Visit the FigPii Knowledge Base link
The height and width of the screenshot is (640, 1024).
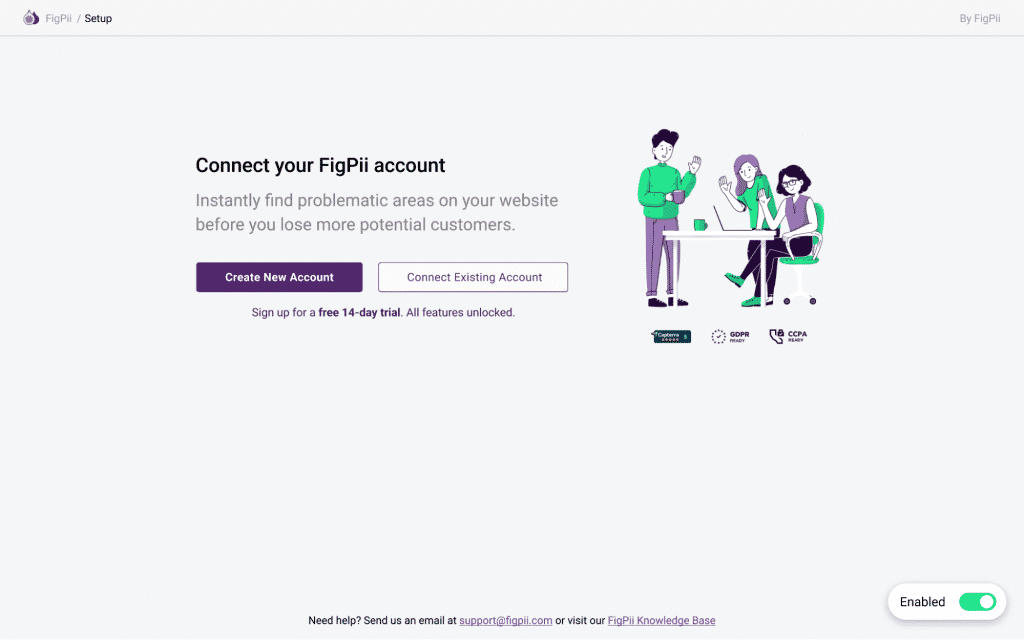(661, 620)
